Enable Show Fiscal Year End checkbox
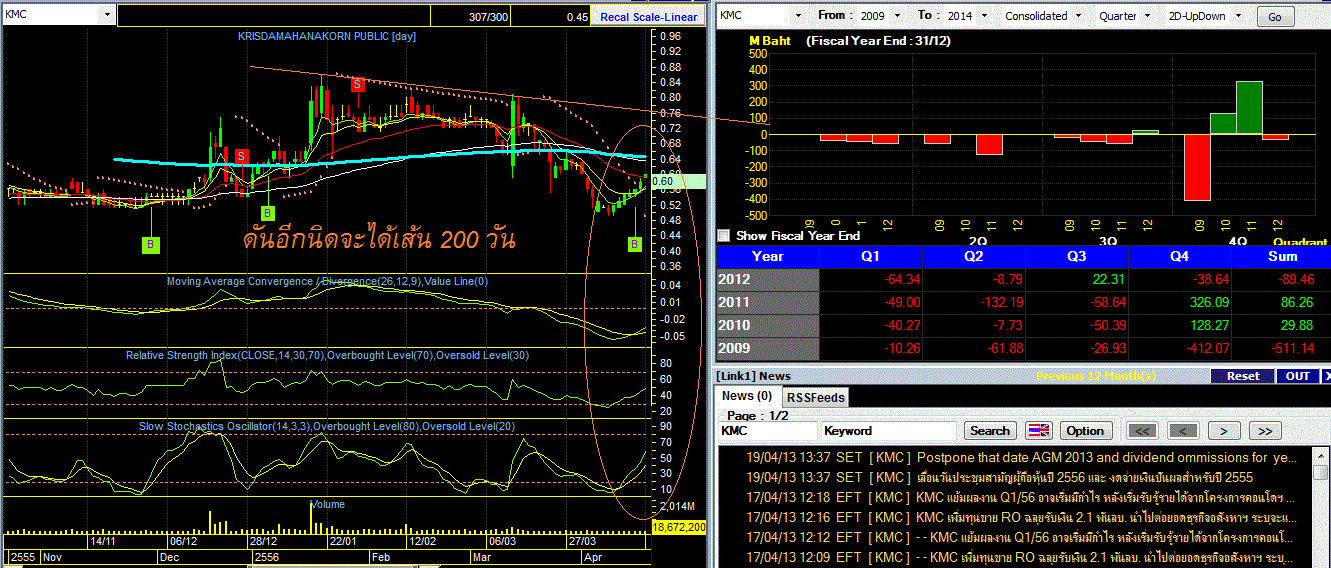The image size is (1331, 568). [x=724, y=236]
